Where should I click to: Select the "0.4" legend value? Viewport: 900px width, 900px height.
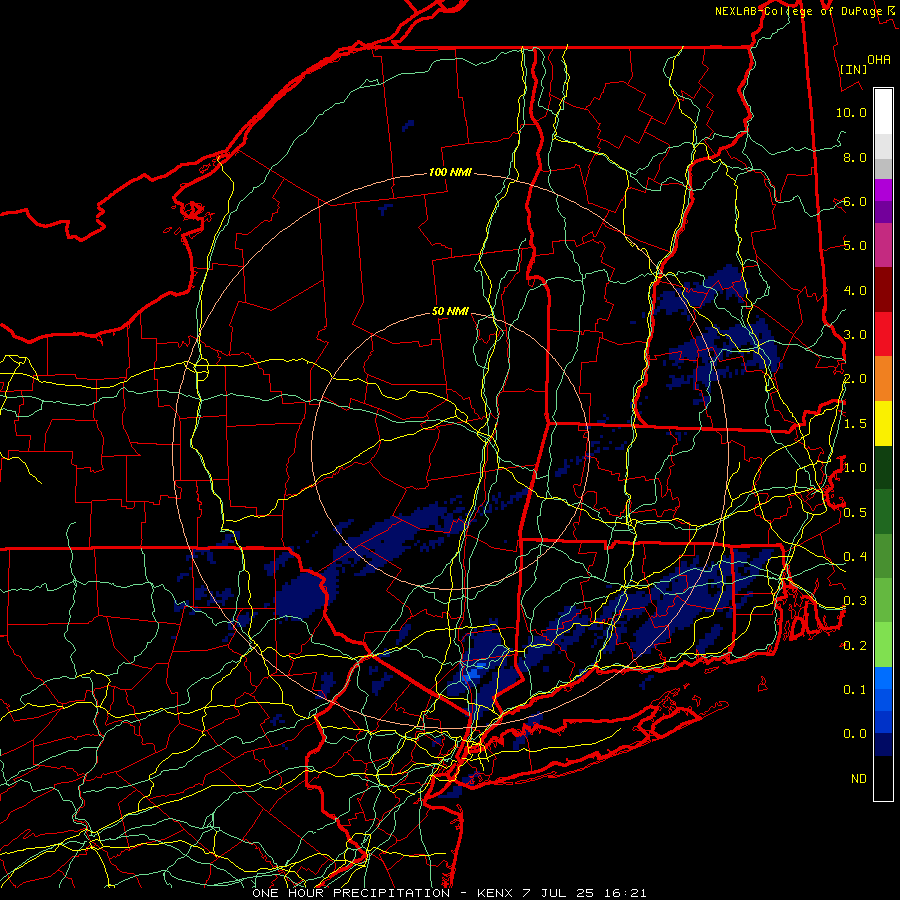coord(855,556)
